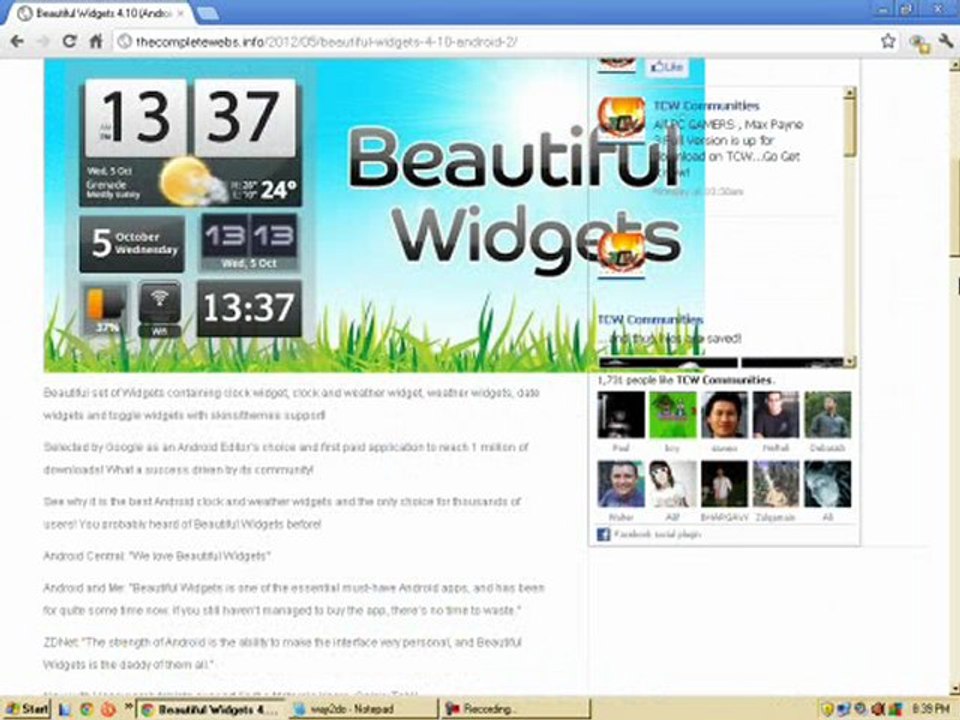Open the browser home page icon
Screen dimensions: 960x720
96,41
